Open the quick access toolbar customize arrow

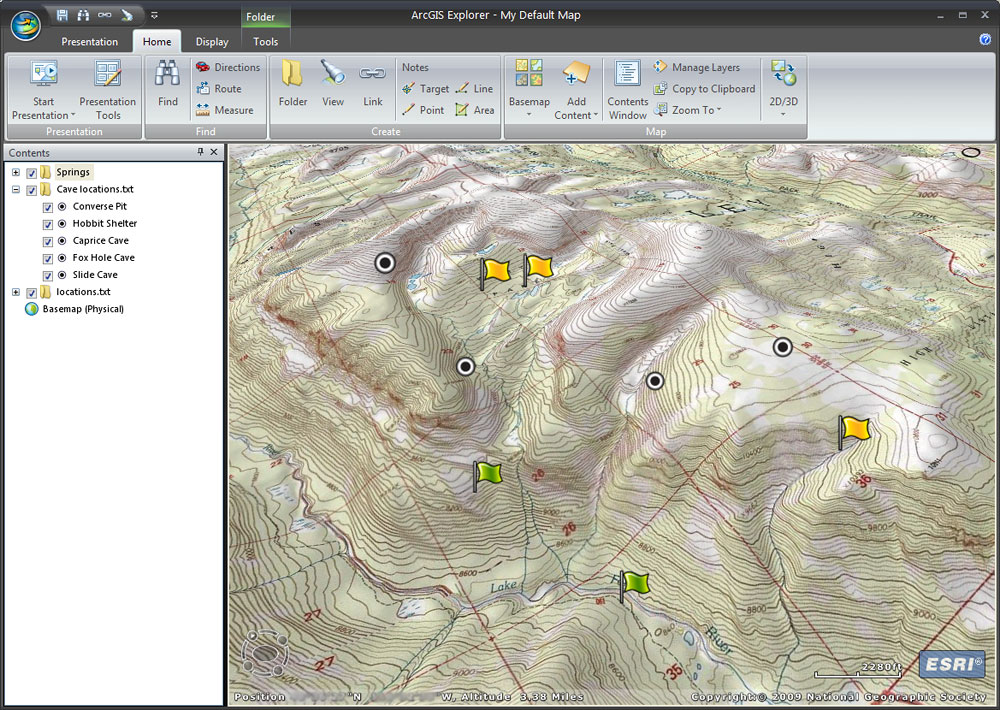pyautogui.click(x=154, y=15)
